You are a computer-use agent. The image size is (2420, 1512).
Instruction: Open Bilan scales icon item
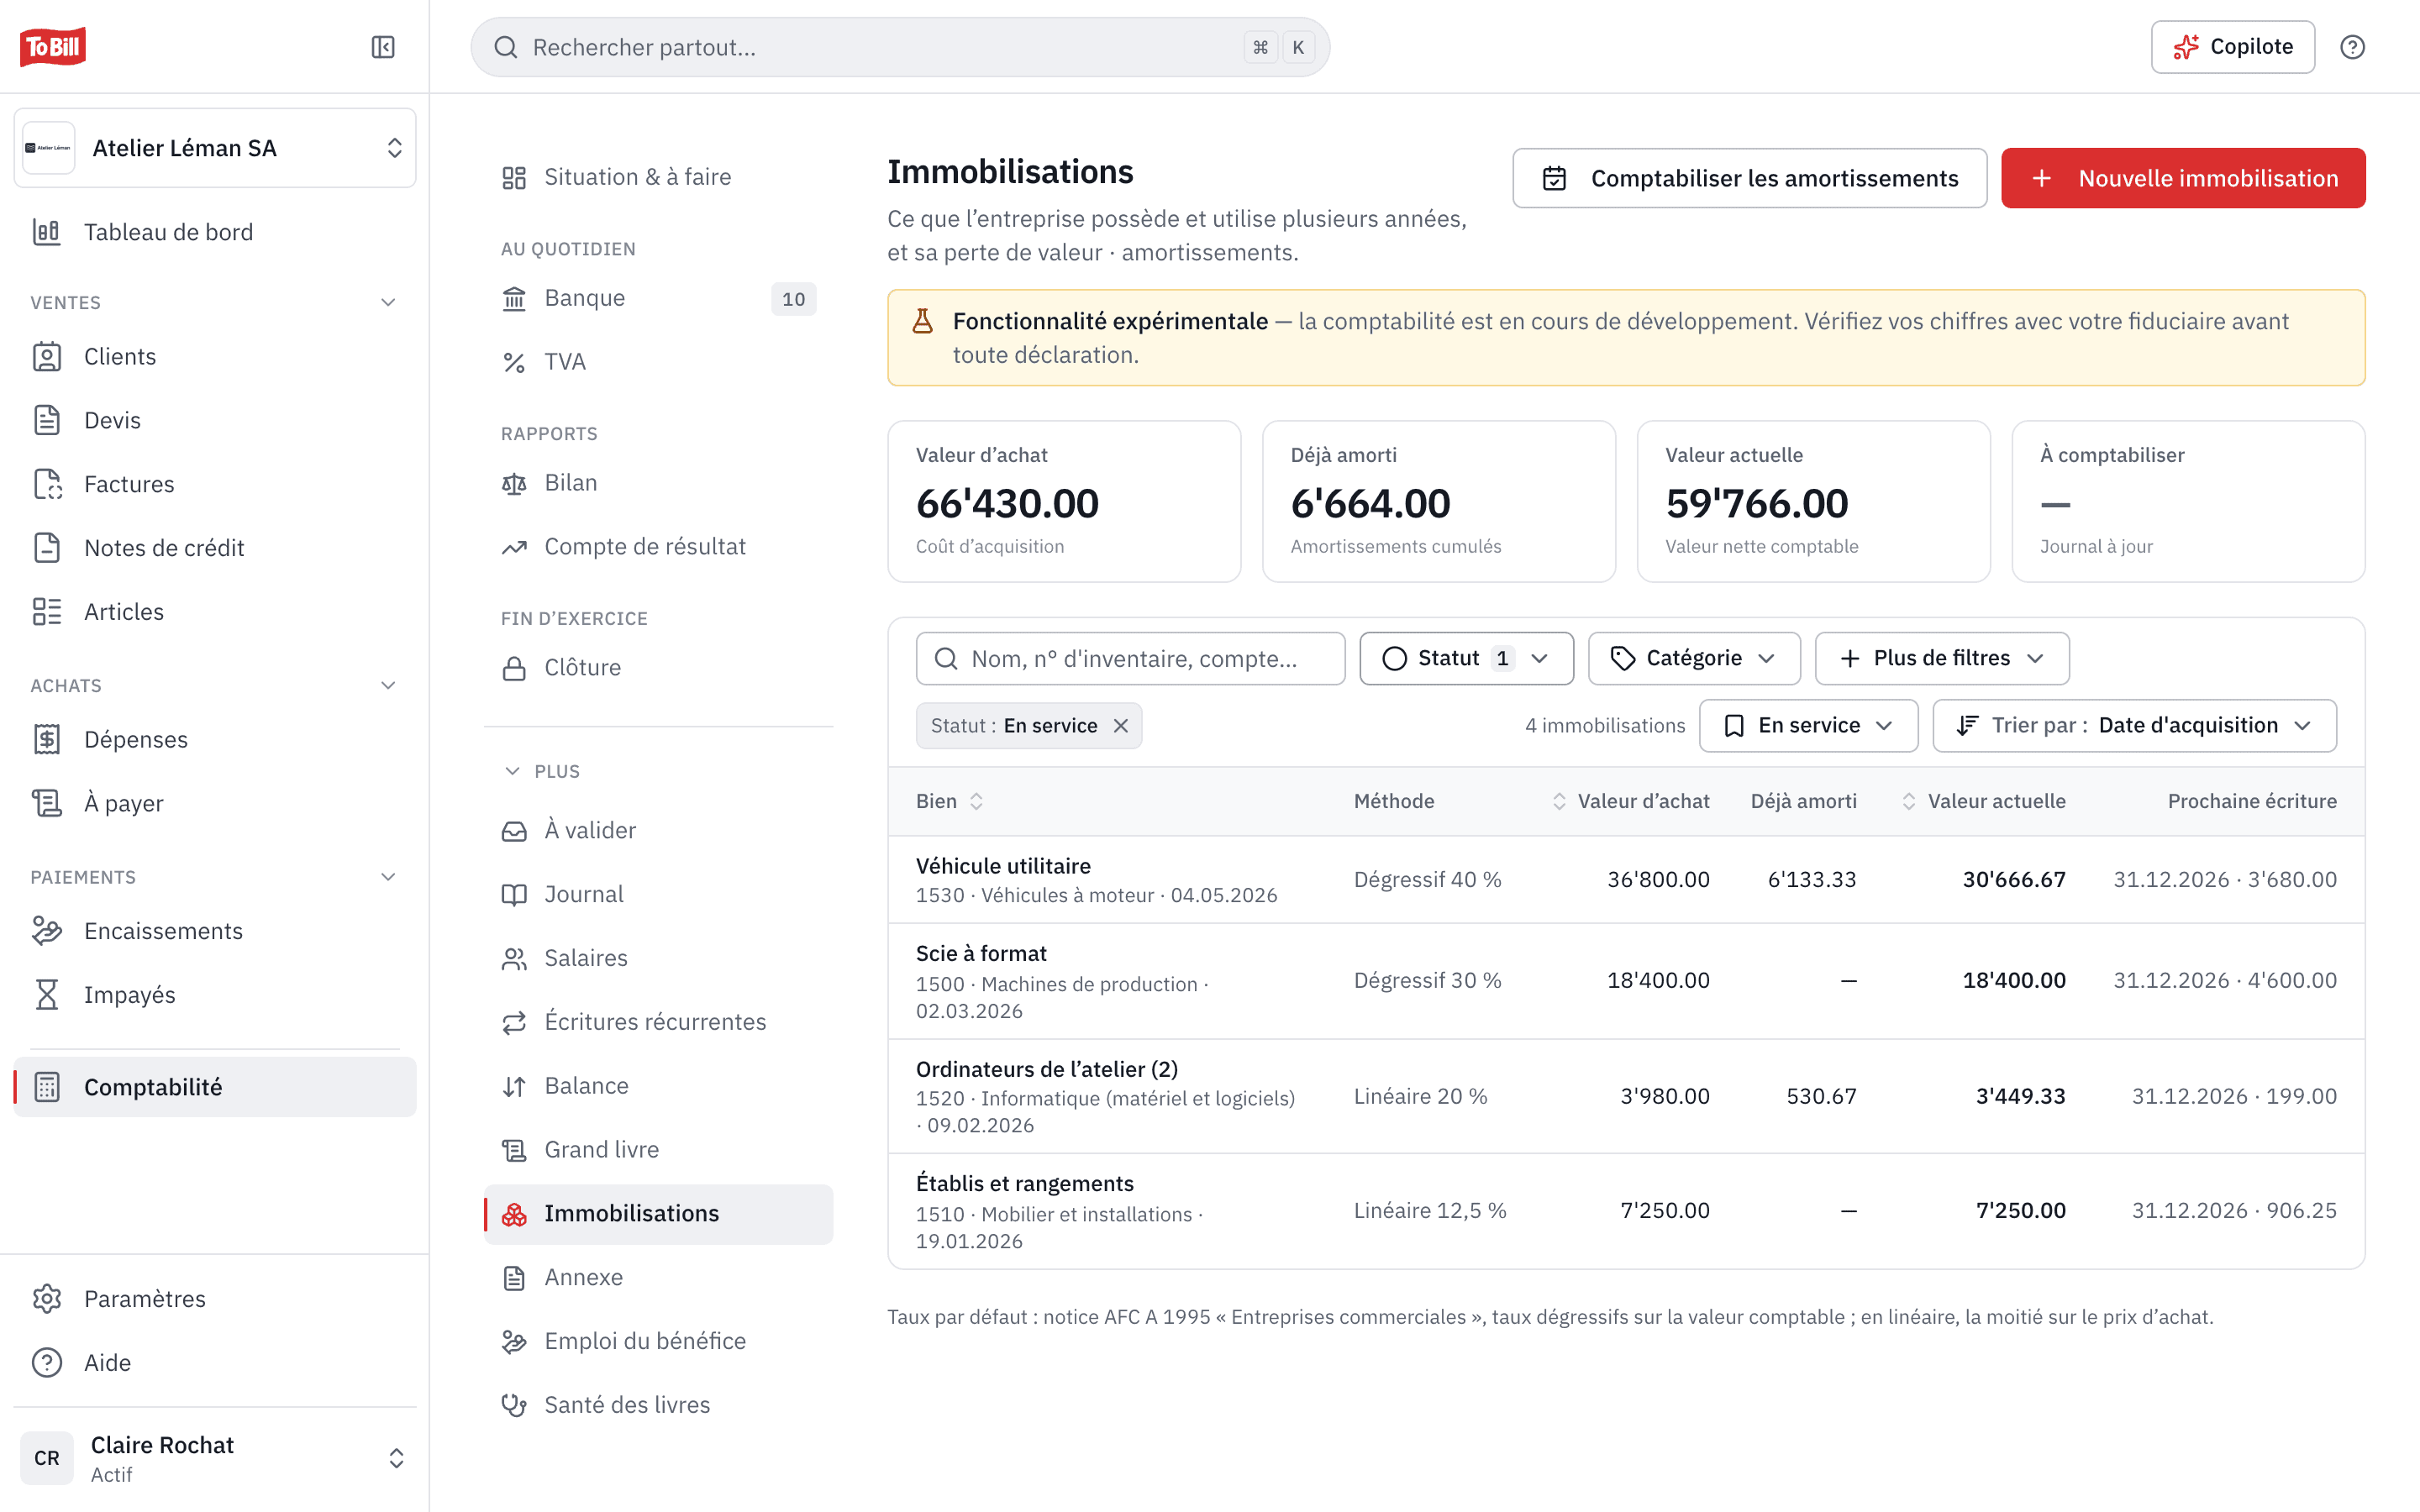tap(658, 483)
